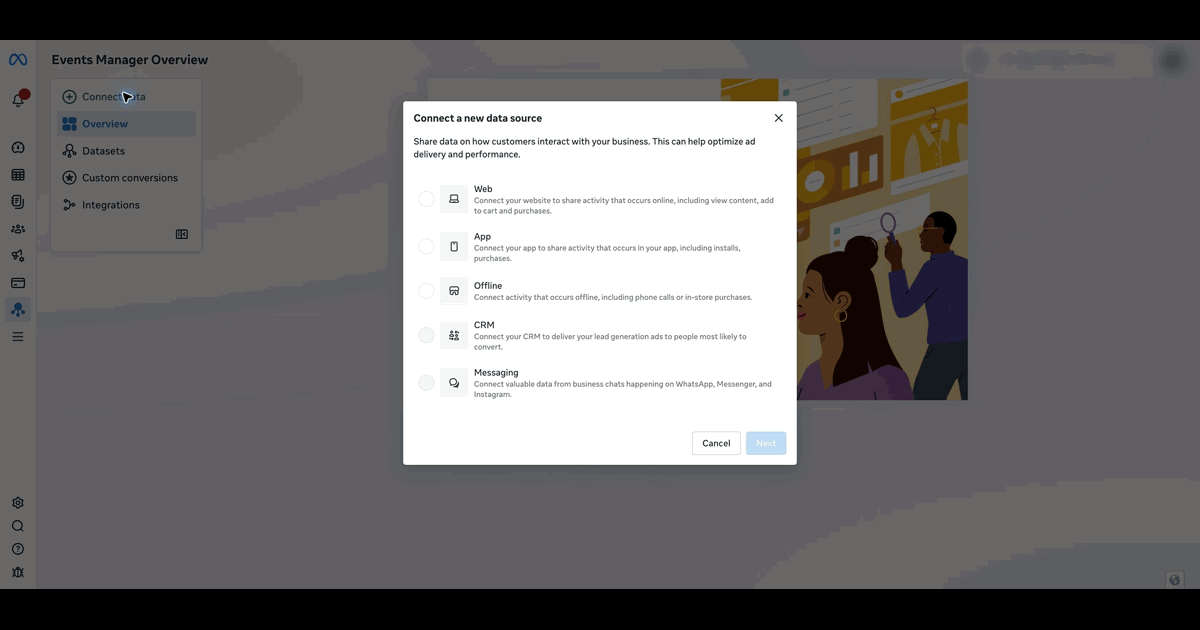Select the CRM radio button
The image size is (1200, 630).
pos(426,335)
